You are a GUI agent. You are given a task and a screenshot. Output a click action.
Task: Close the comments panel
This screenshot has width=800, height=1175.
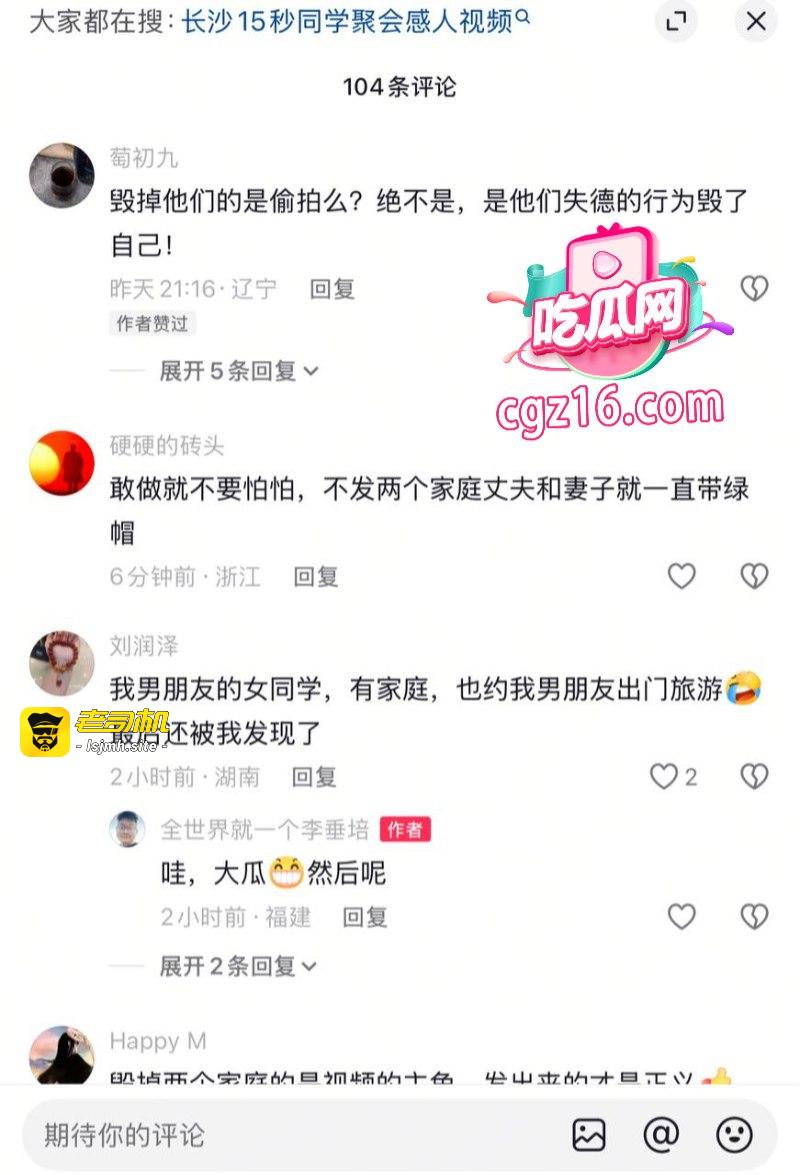[756, 21]
